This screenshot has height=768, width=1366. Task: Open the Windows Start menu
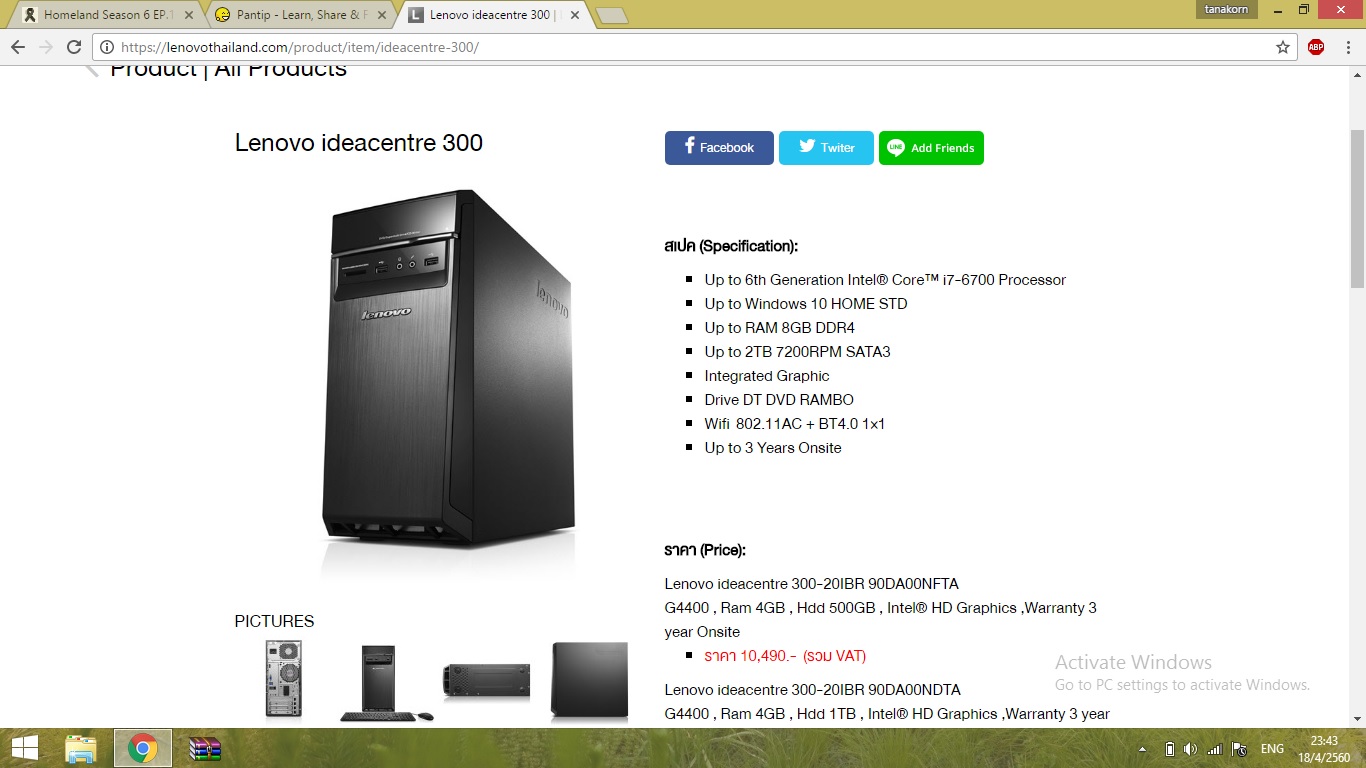click(25, 748)
